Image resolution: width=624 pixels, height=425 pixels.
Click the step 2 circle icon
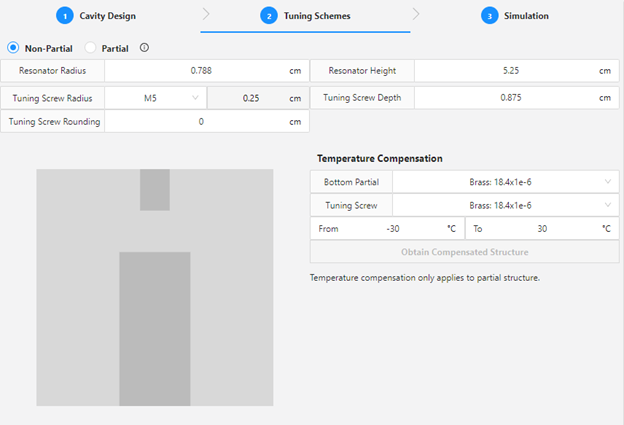tap(269, 16)
